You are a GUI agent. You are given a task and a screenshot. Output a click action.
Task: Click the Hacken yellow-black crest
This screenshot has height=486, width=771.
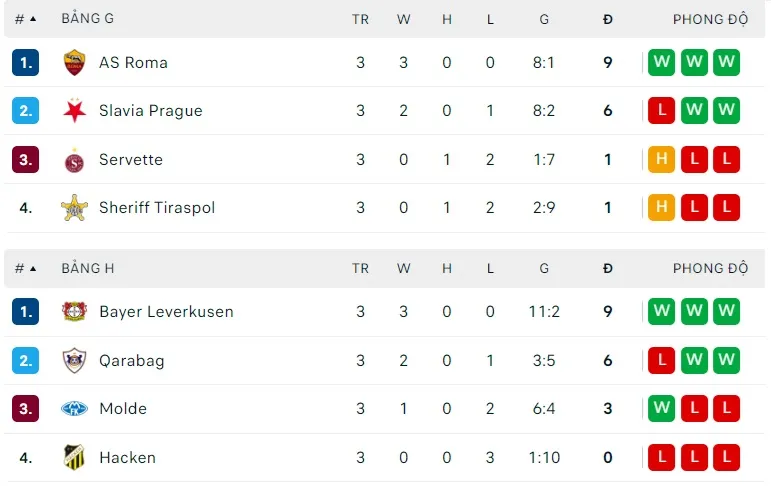[75, 457]
